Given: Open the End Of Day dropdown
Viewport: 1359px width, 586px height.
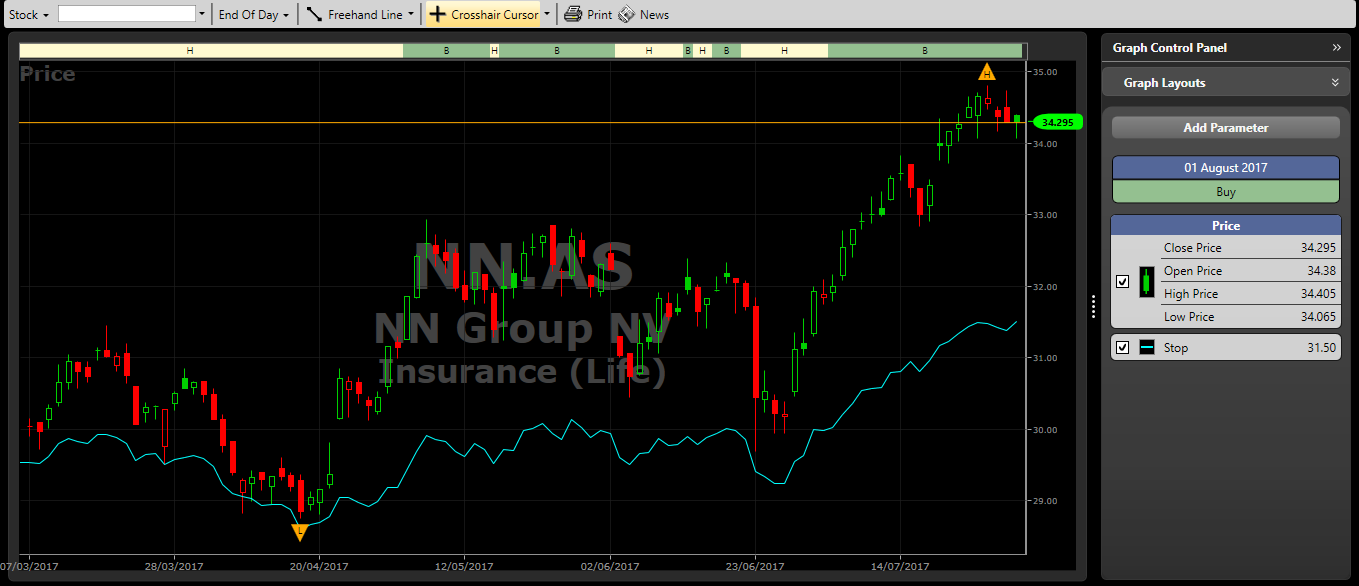Looking at the screenshot, I should coord(254,14).
